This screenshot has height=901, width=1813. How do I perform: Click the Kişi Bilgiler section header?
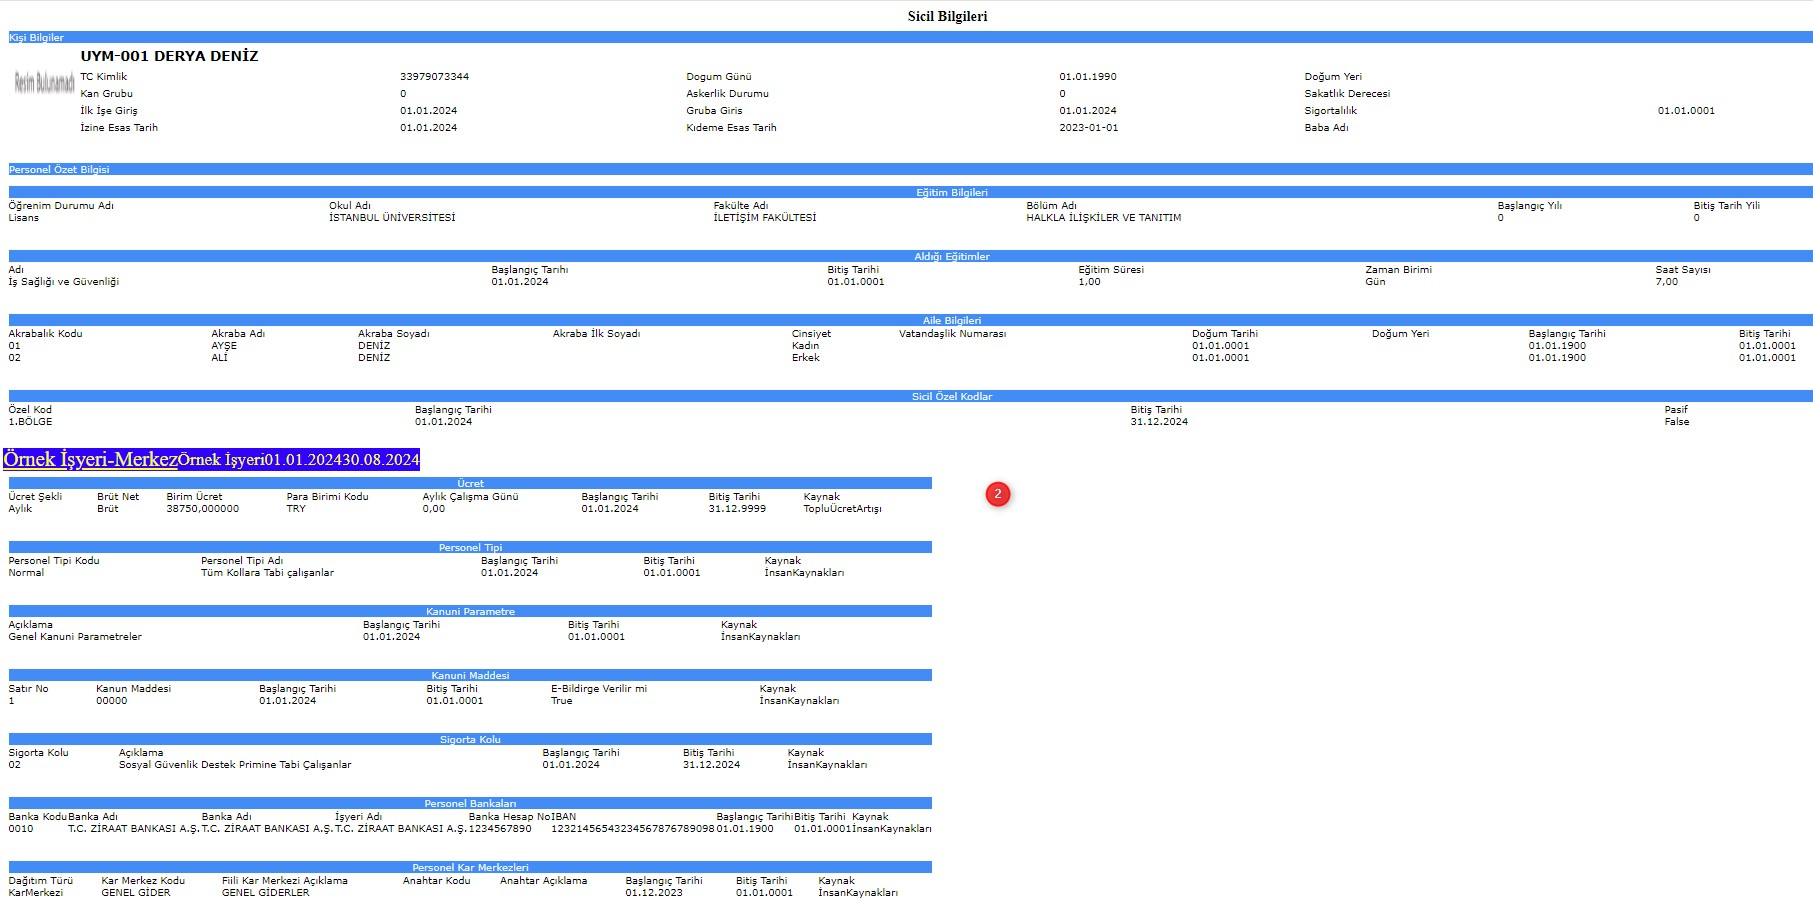pos(911,37)
